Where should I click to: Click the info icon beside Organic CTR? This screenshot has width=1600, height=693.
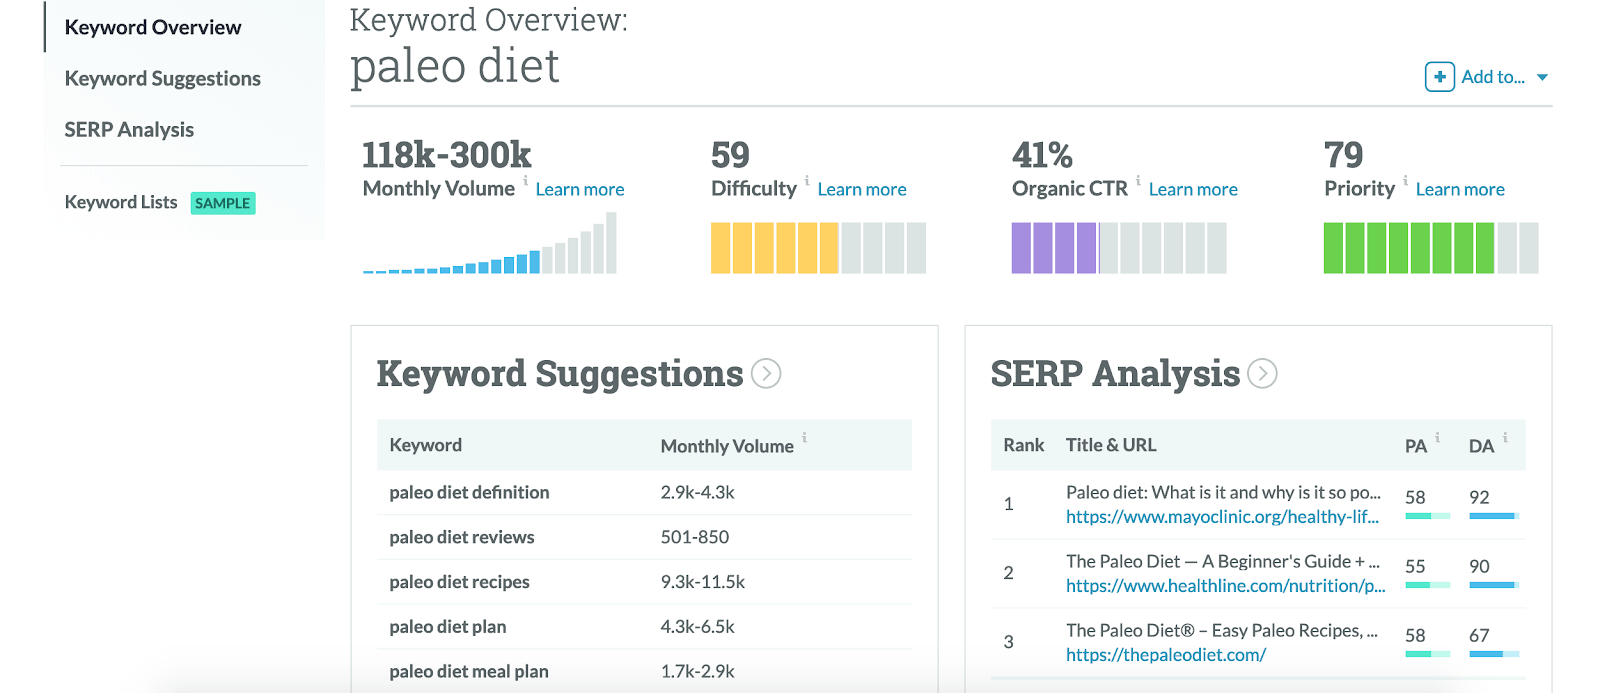(1137, 182)
